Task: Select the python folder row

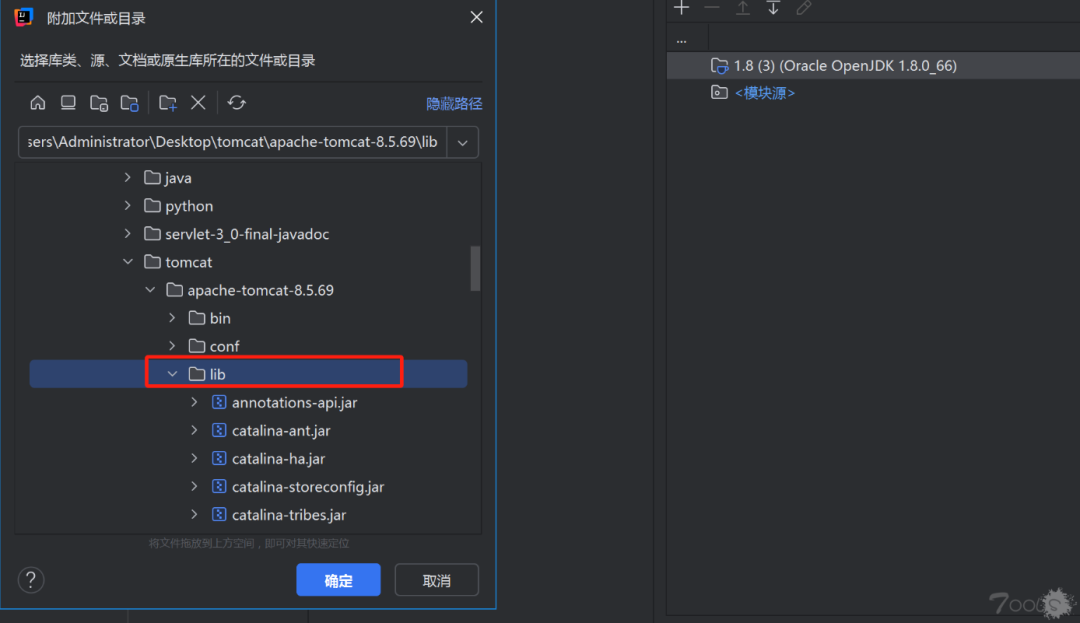Action: pyautogui.click(x=248, y=206)
